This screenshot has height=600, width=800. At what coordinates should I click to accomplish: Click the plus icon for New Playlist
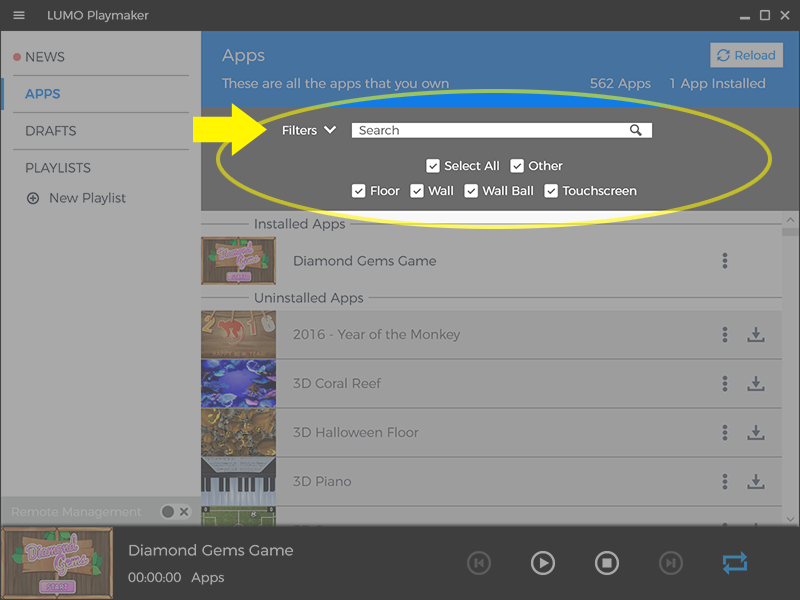pyautogui.click(x=33, y=198)
